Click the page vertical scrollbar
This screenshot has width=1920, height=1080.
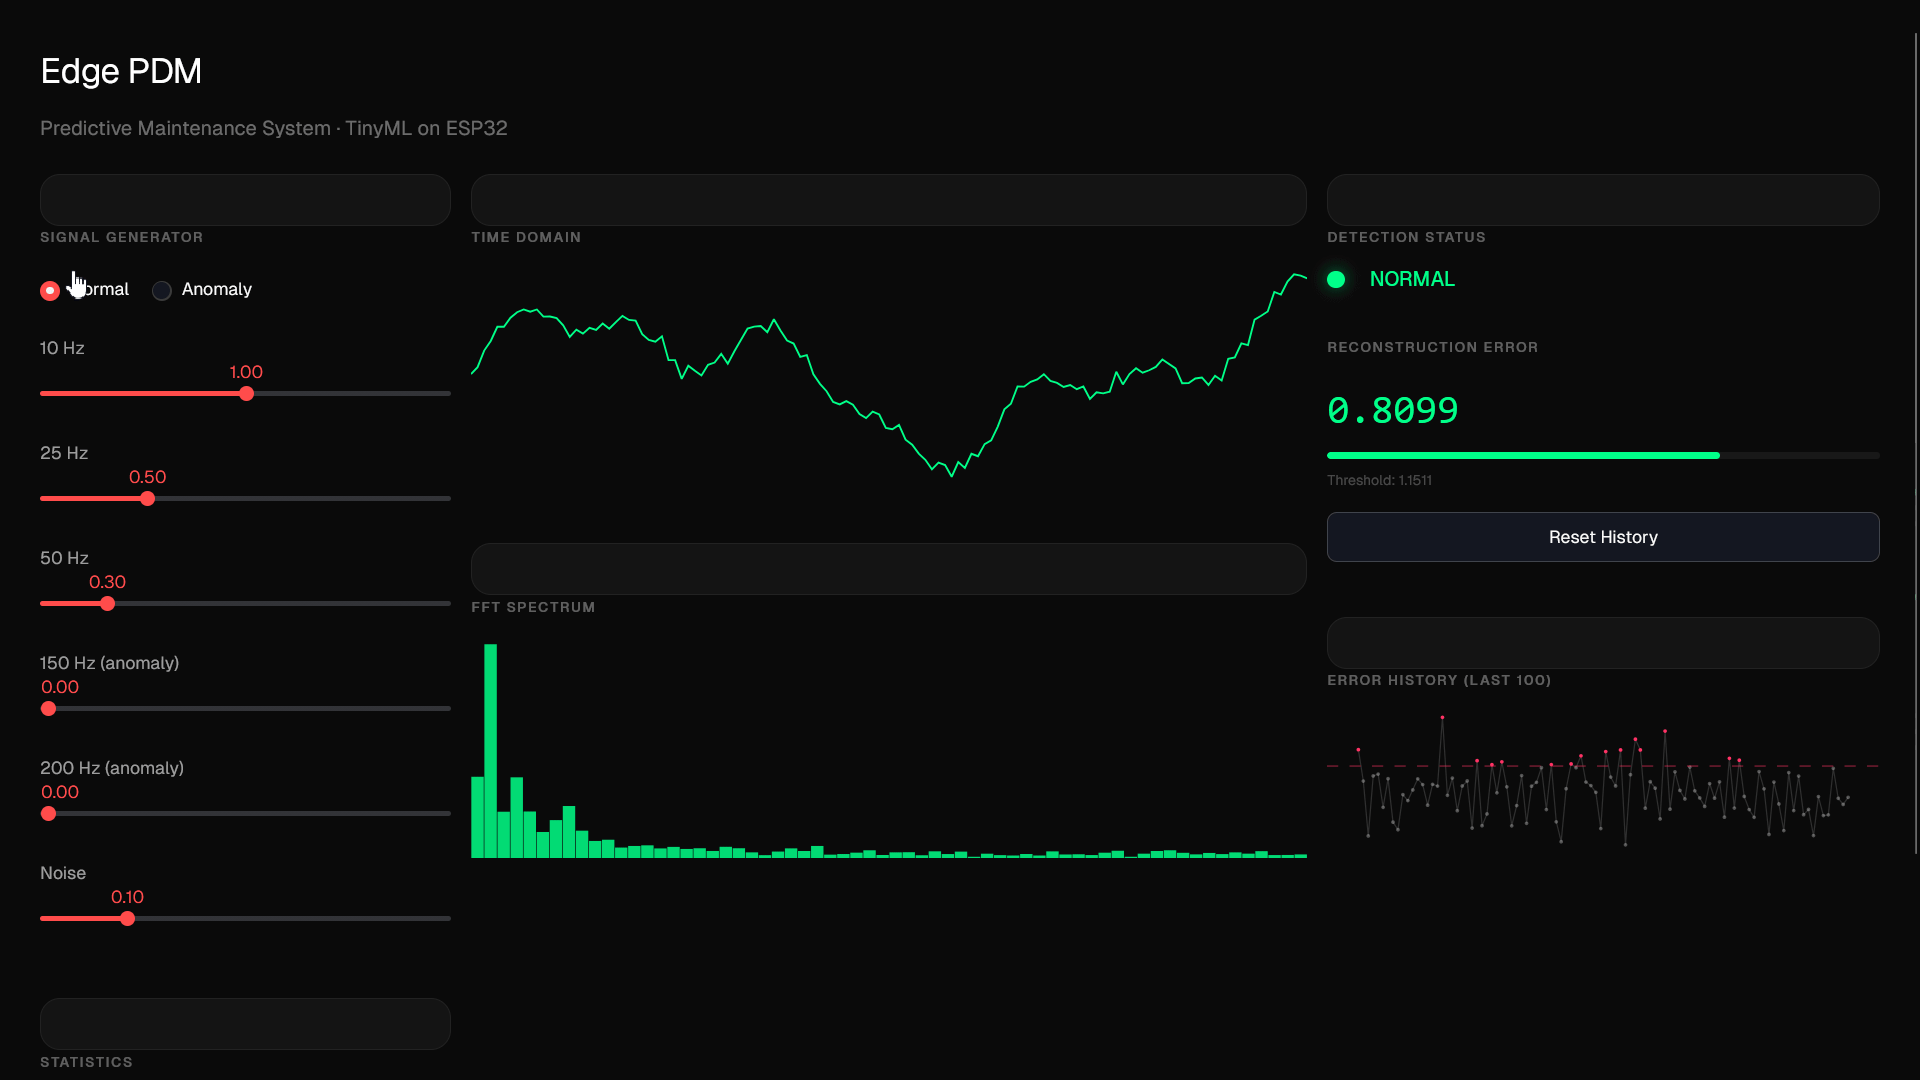pos(1916,443)
